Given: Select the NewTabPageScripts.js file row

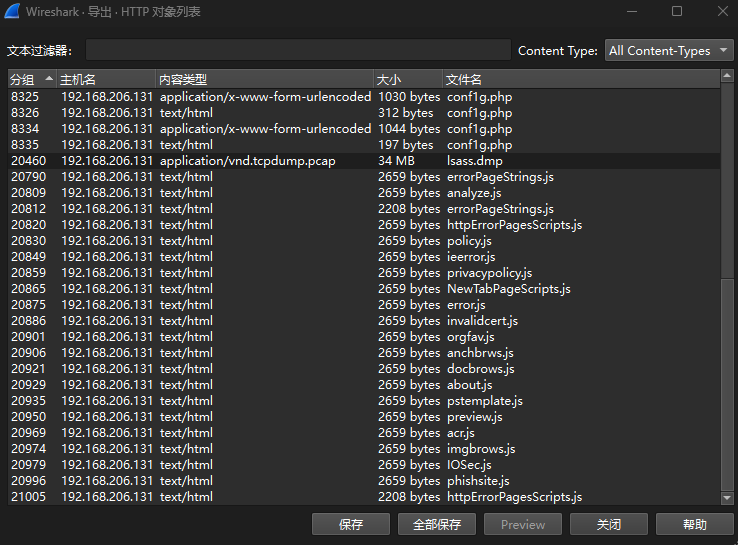Looking at the screenshot, I should (x=364, y=289).
